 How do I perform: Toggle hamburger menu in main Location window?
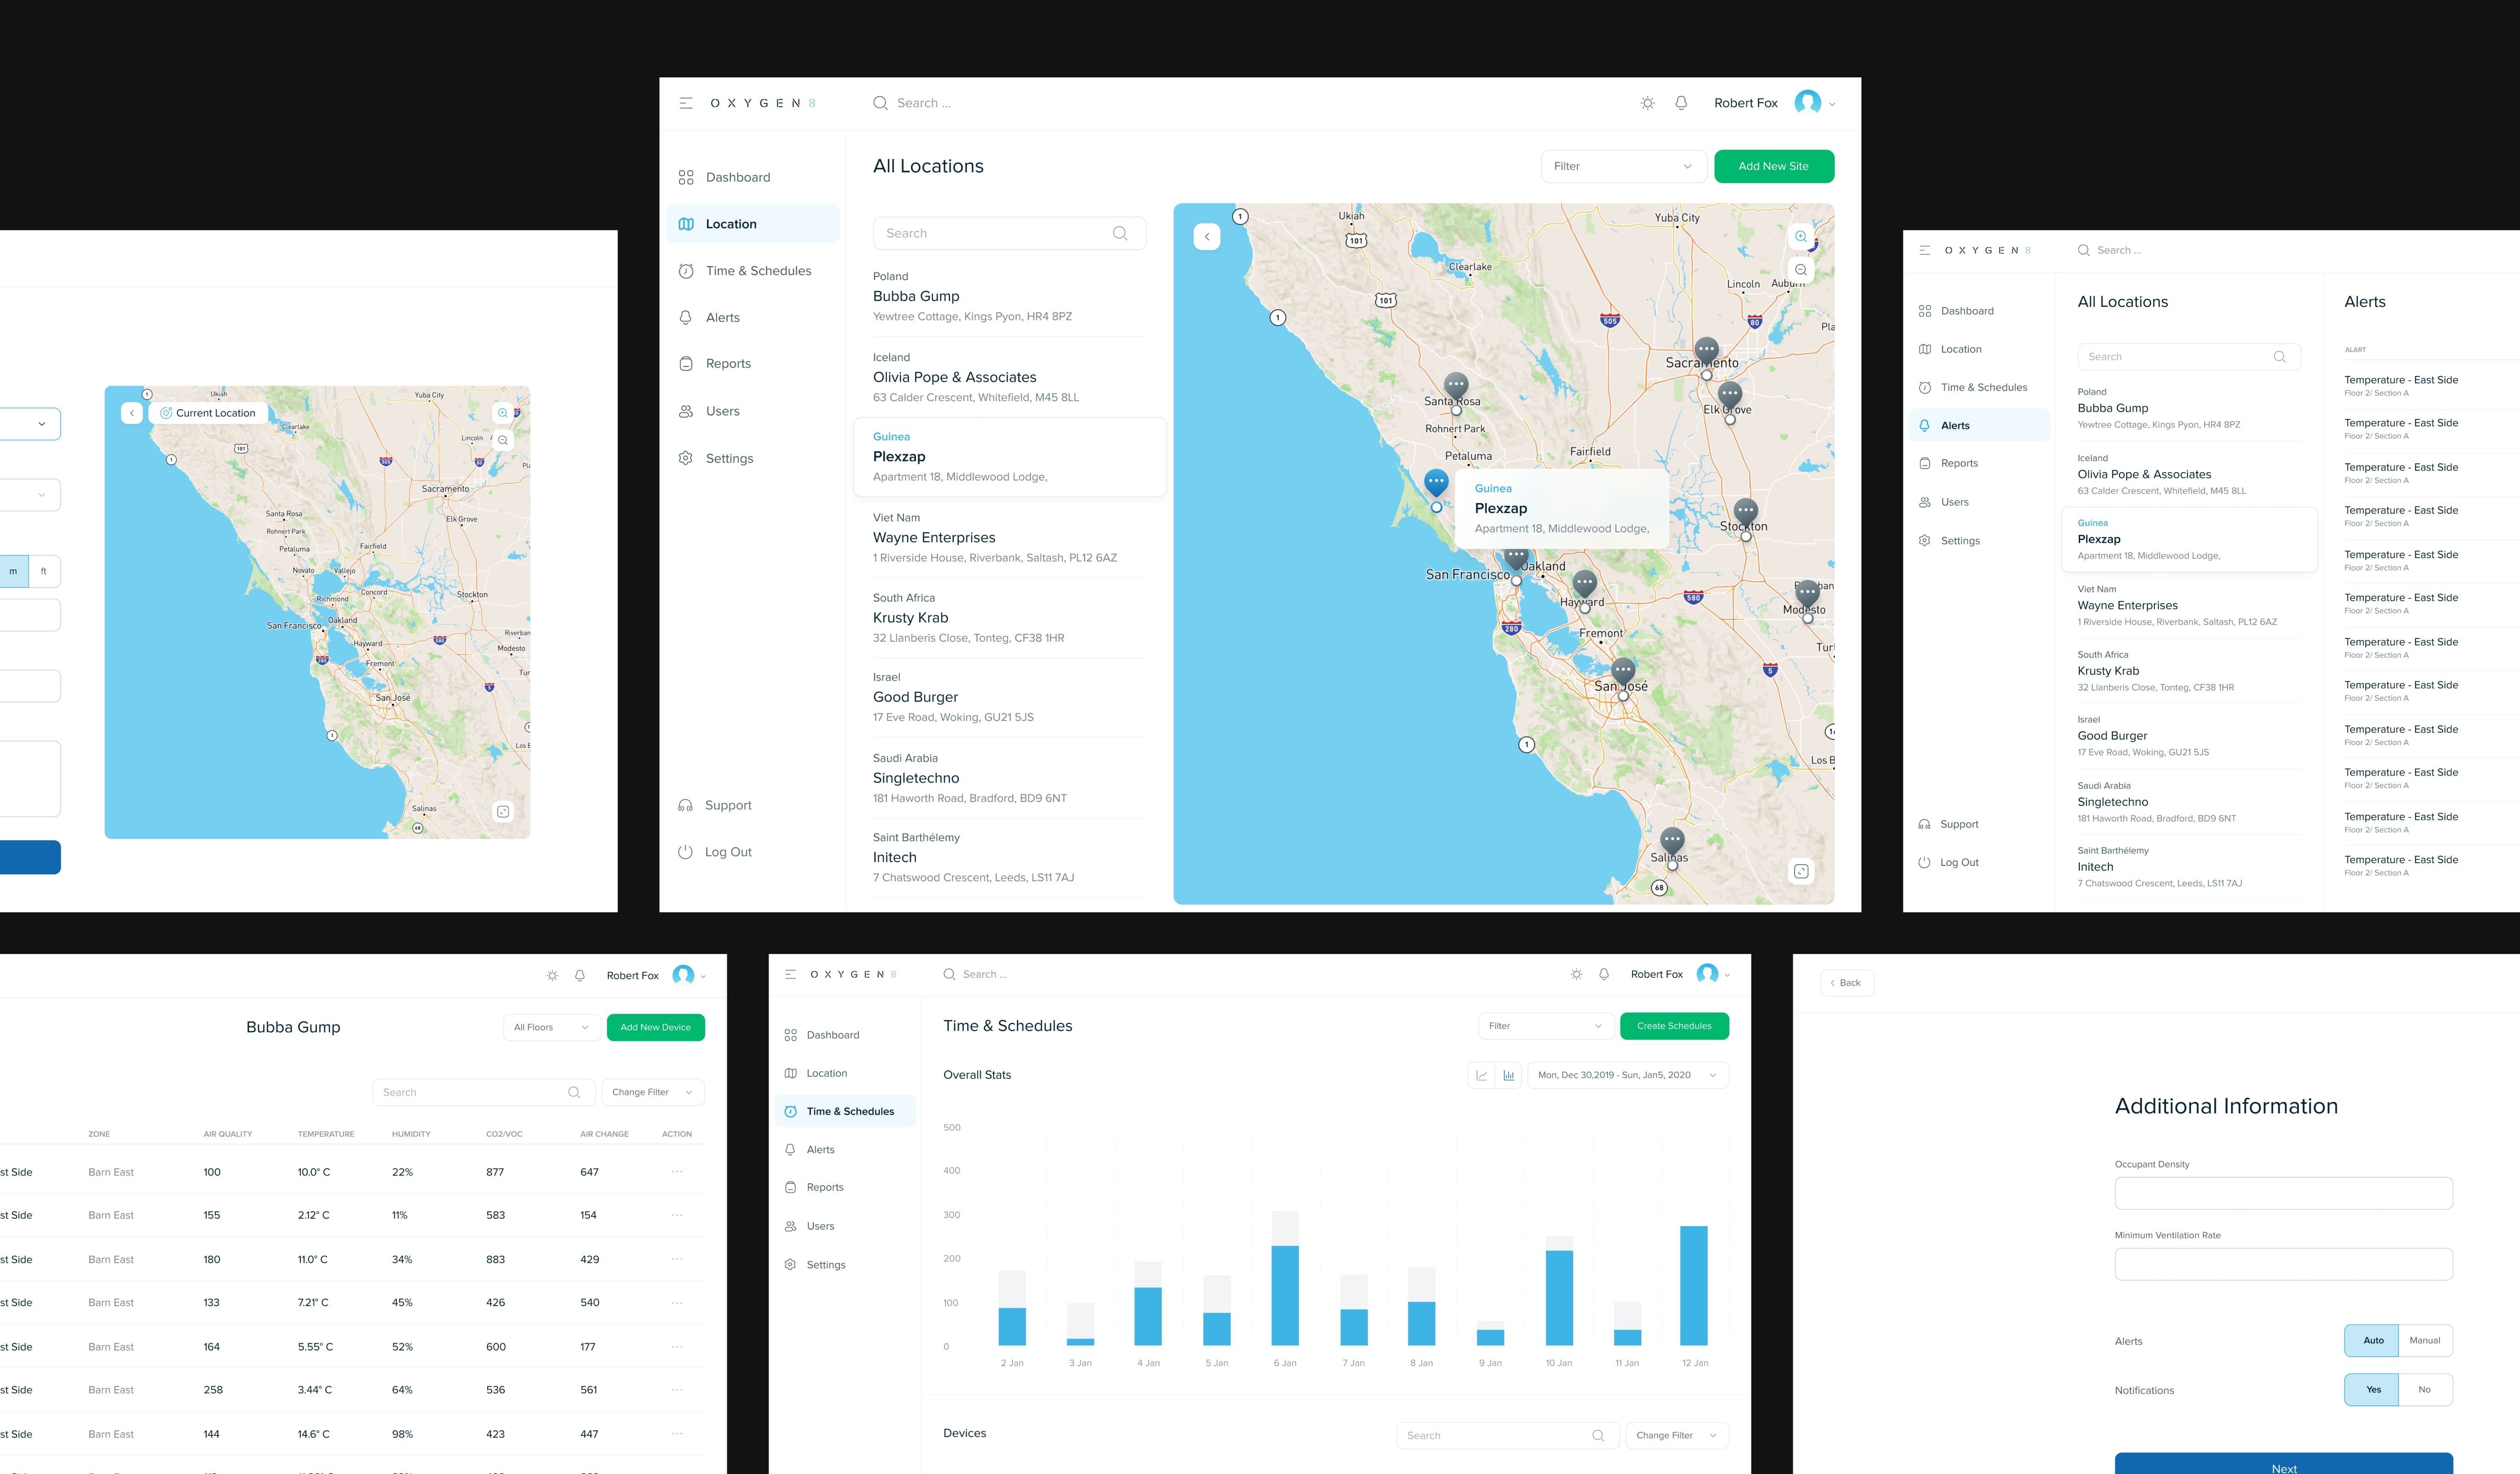[x=686, y=103]
